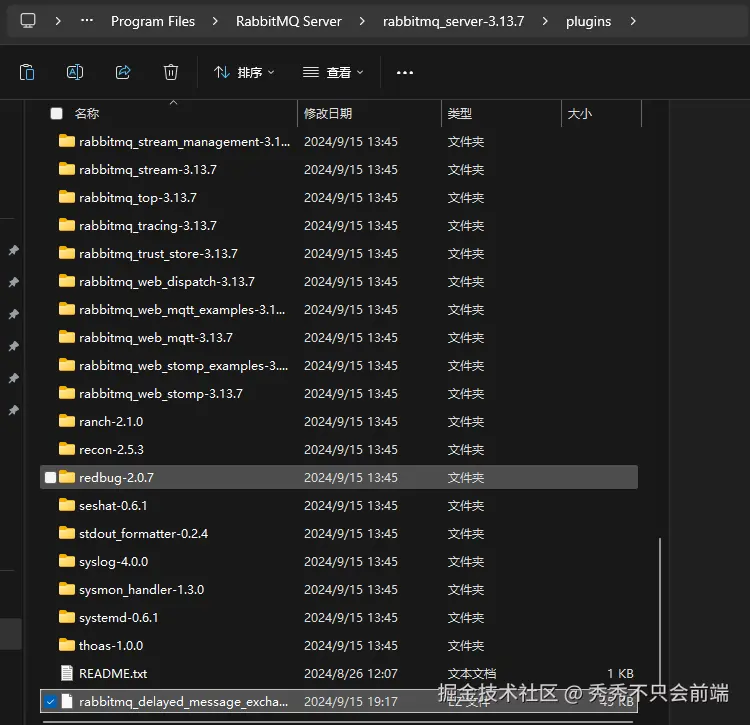Click the README.txt file name
Screen dimensions: 750x725
click(113, 673)
